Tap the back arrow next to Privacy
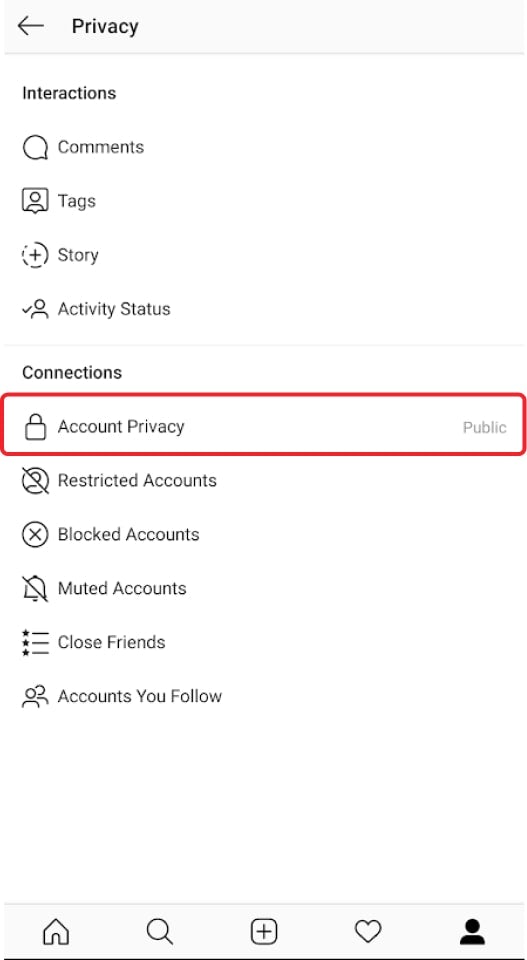This screenshot has width=527, height=960. [31, 26]
